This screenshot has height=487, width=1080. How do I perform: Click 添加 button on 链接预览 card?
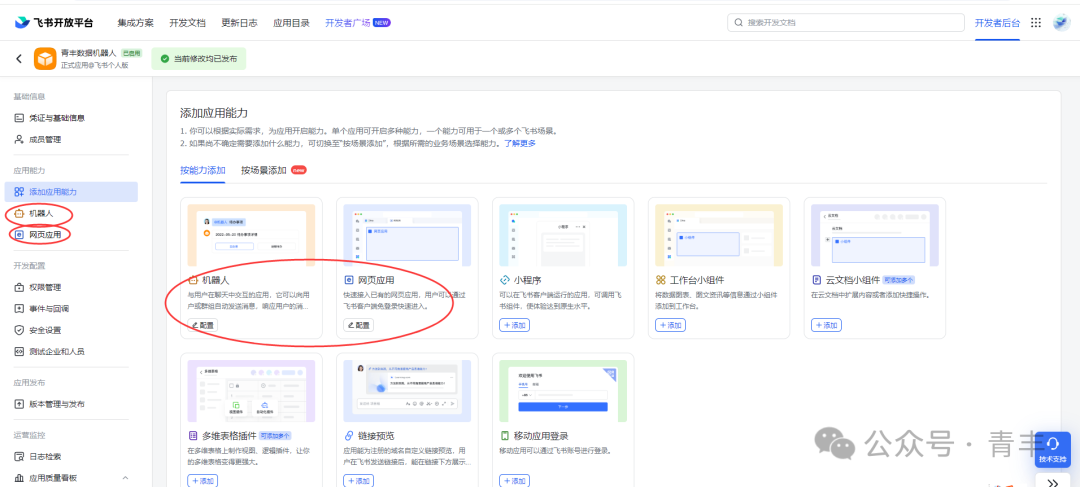coord(359,480)
